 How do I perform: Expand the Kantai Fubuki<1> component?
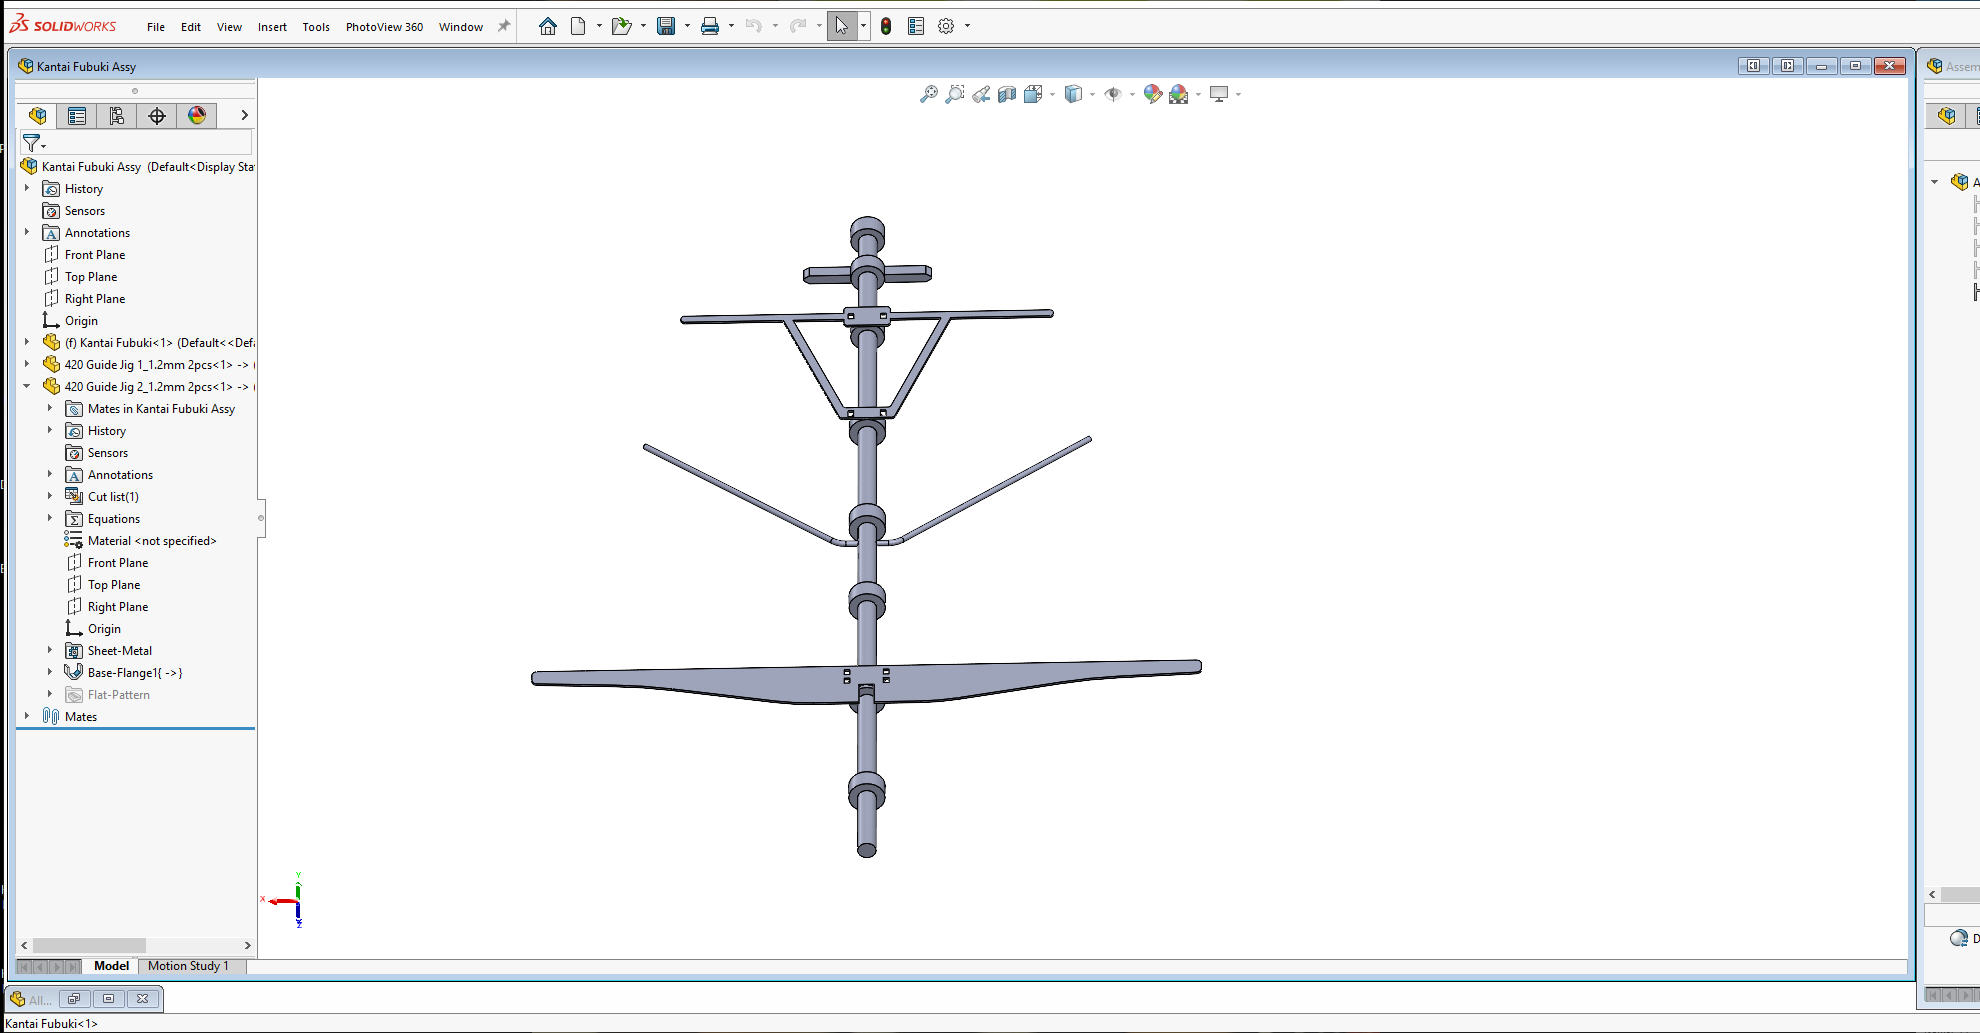[x=27, y=342]
